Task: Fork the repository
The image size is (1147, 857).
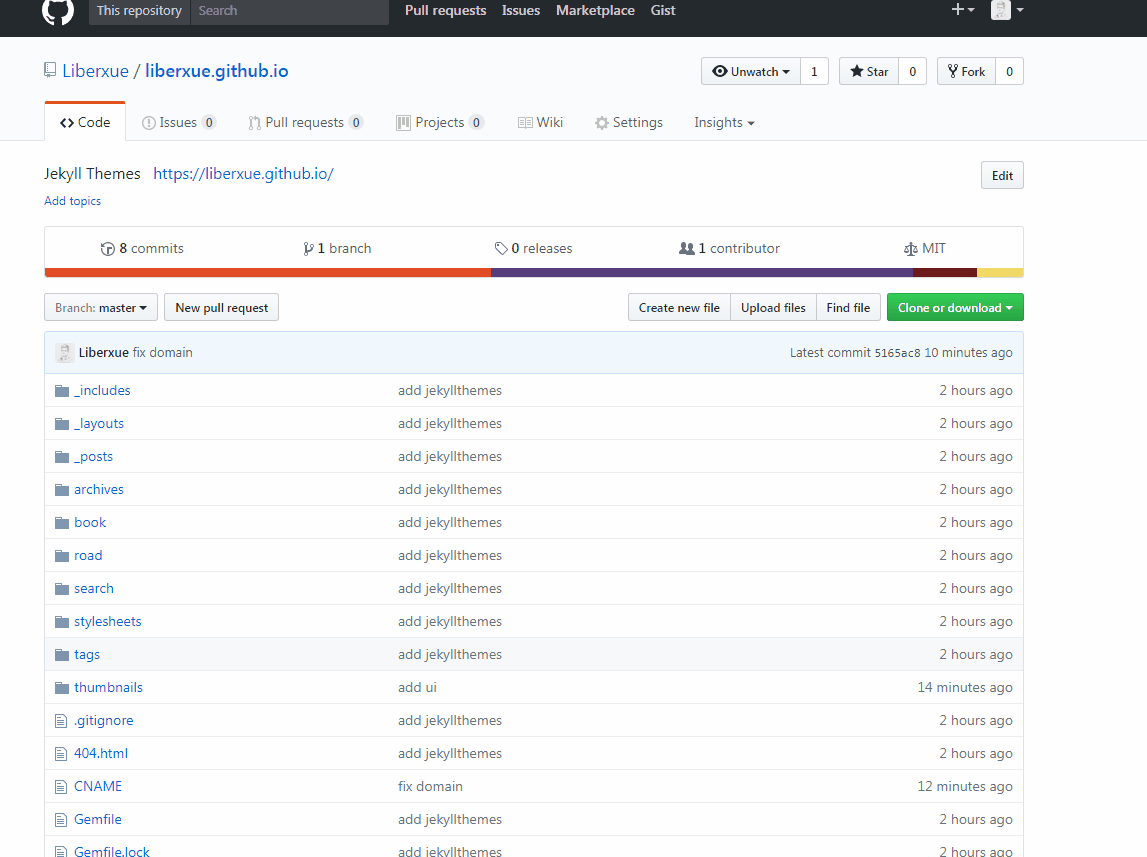Action: [966, 72]
